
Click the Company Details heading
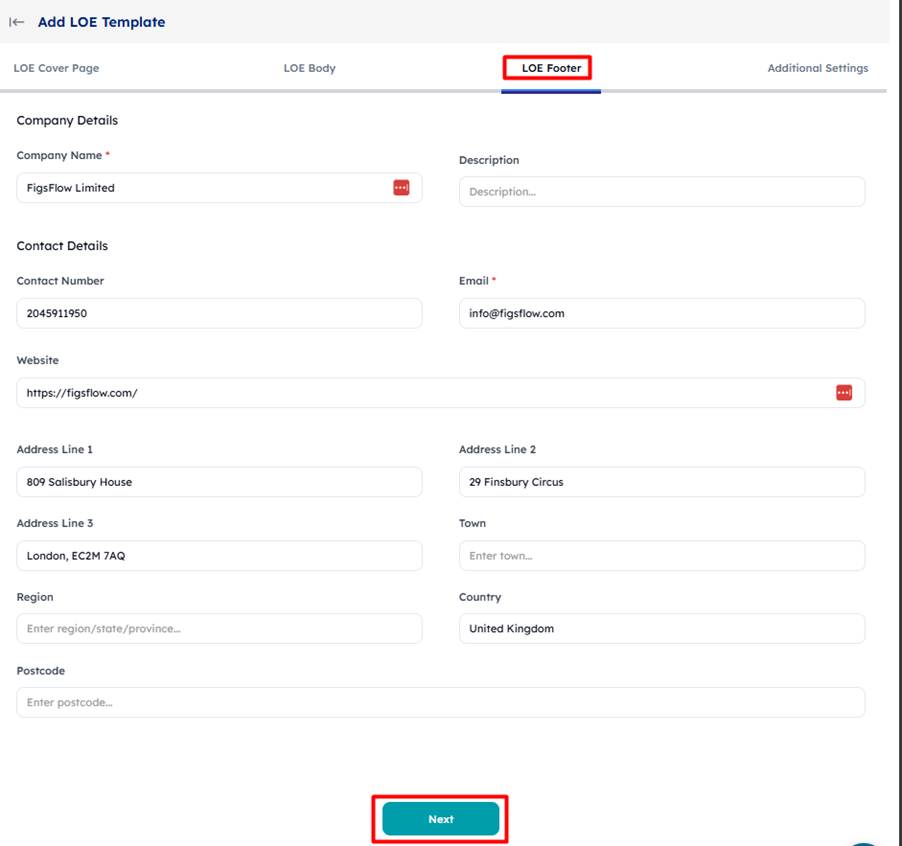[x=67, y=120]
